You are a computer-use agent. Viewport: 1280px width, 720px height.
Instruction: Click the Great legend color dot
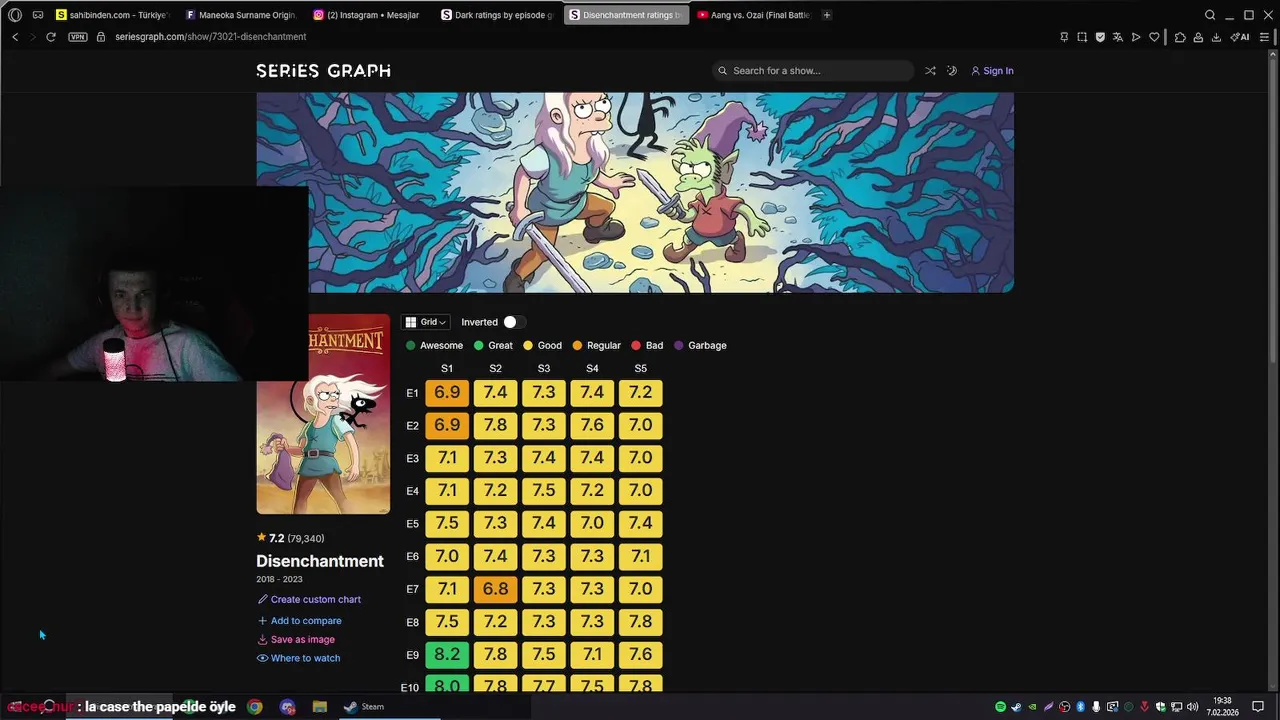479,346
